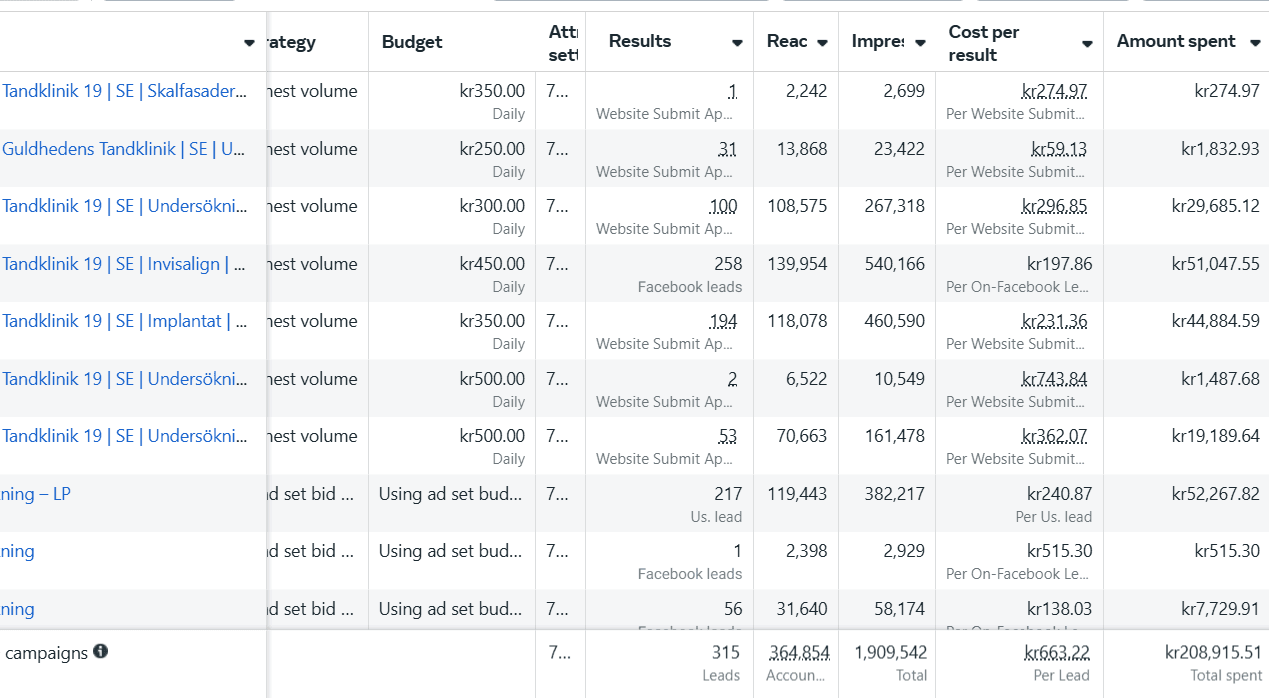Click the Budget column header

point(412,42)
